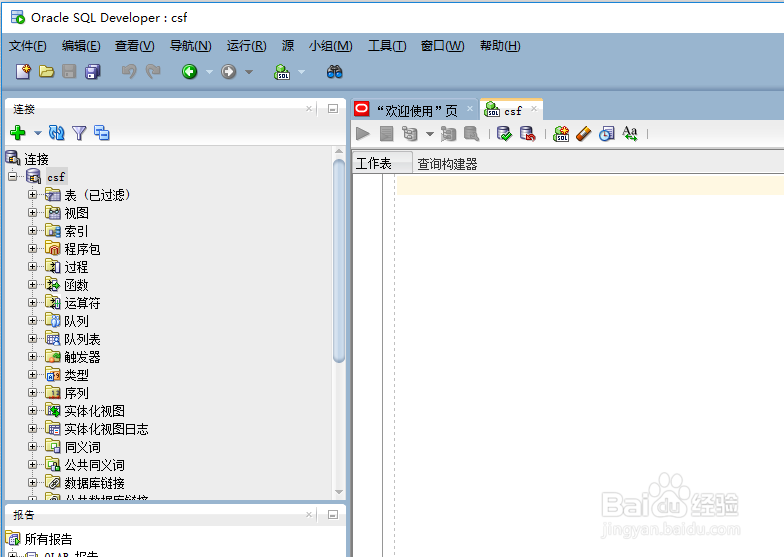Select the 过程 tree item
The height and width of the screenshot is (557, 784).
click(x=76, y=267)
